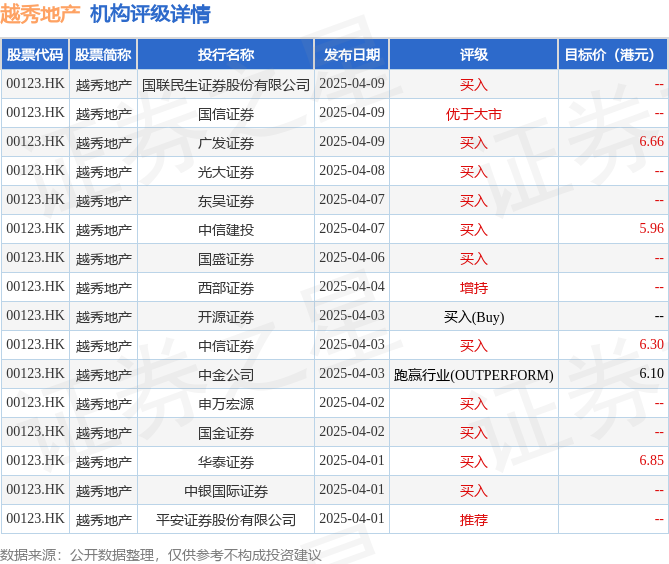This screenshot has height=564, width=669.
Task: Select the 华泰证券 cell
Action: click(x=226, y=462)
